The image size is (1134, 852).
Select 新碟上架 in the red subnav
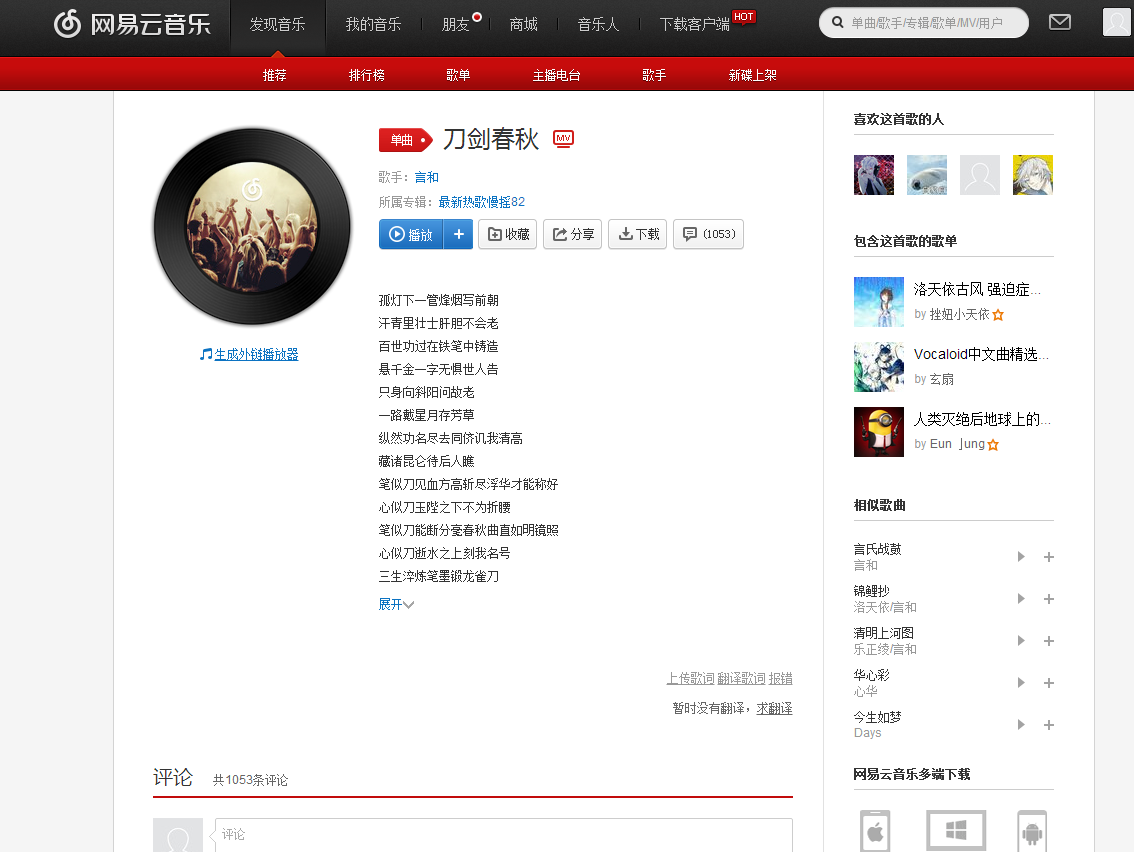click(752, 74)
